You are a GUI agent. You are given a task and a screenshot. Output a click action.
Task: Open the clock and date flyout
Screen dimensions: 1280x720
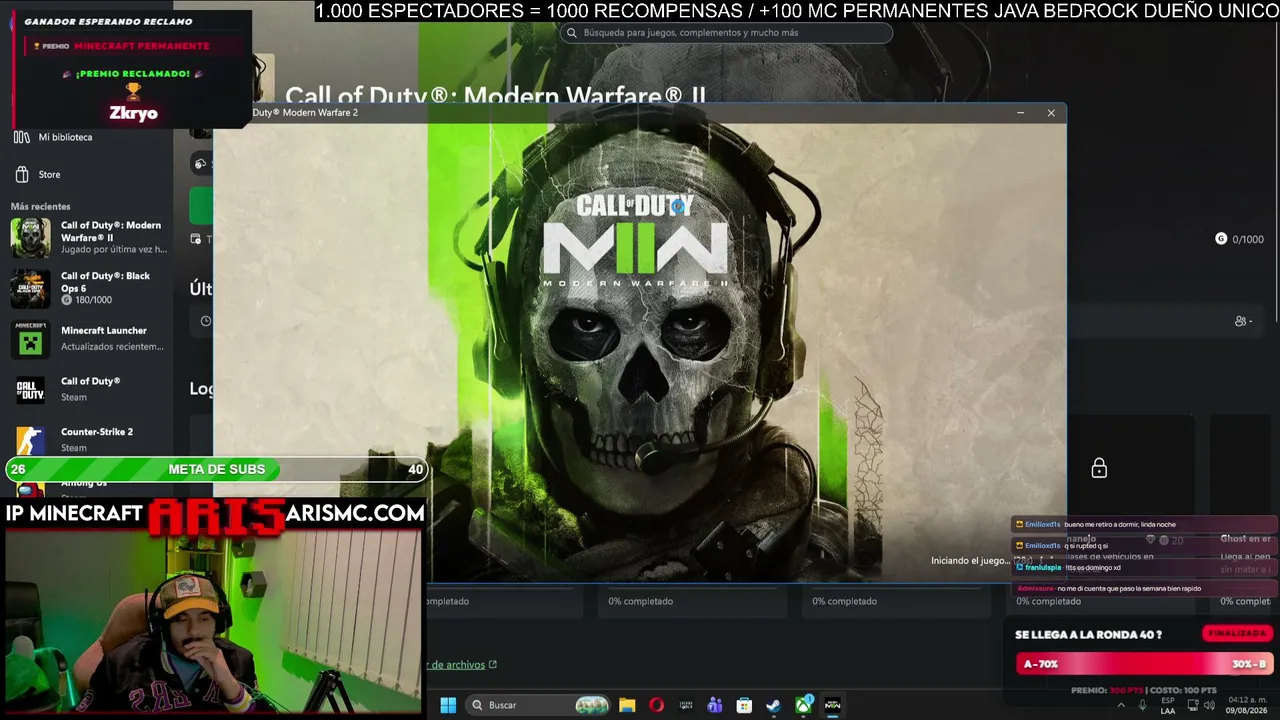pyautogui.click(x=1247, y=705)
